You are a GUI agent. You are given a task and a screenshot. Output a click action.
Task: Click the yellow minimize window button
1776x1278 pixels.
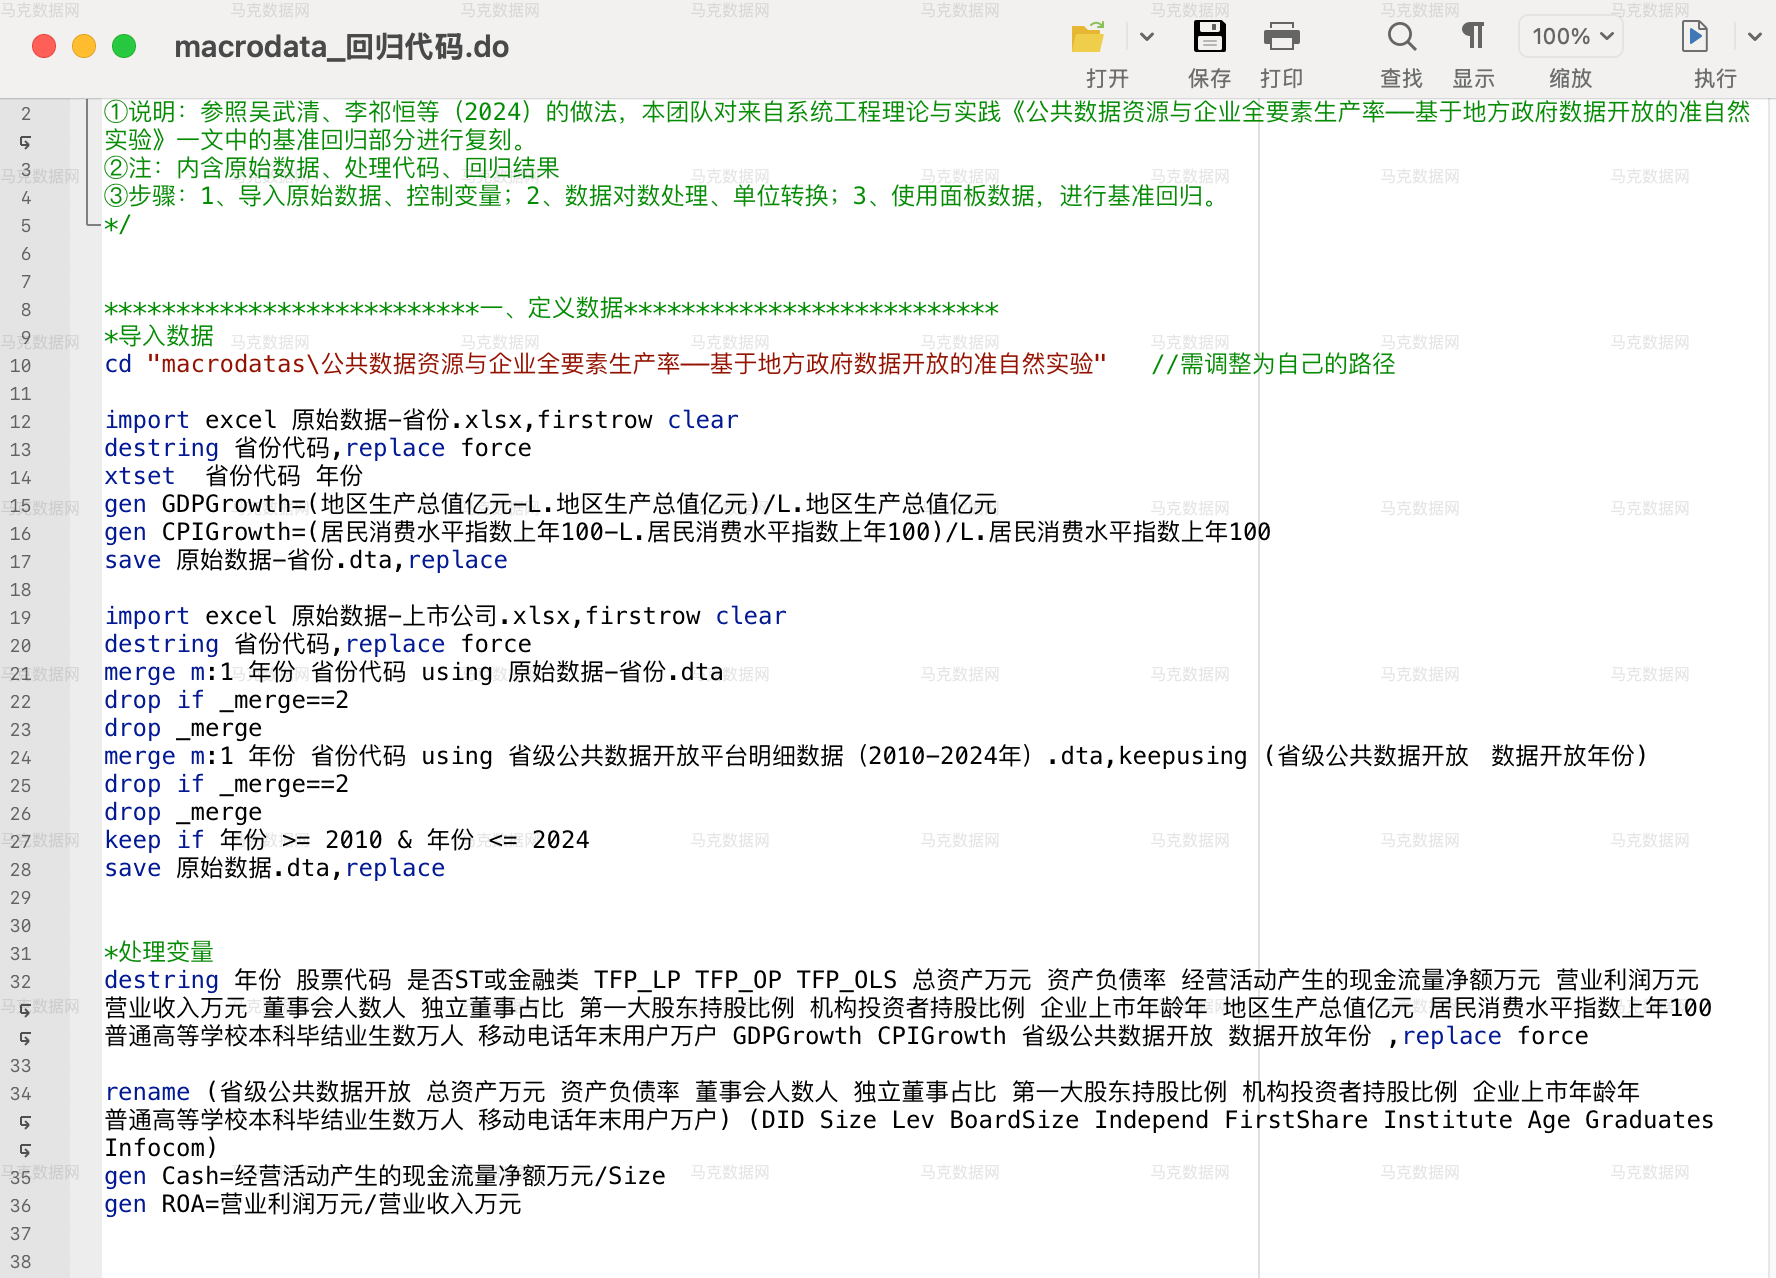(84, 46)
